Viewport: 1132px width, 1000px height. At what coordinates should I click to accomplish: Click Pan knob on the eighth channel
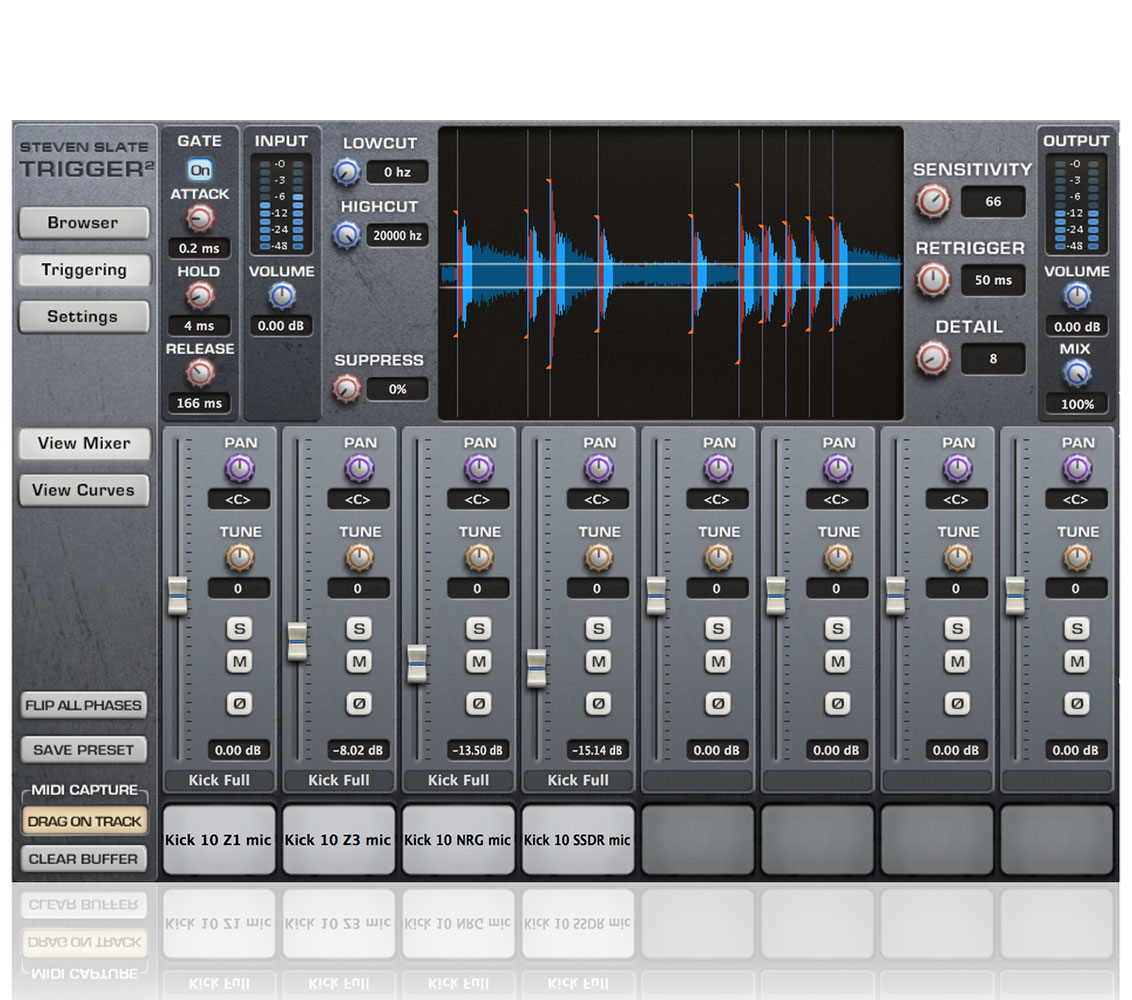(x=1076, y=469)
